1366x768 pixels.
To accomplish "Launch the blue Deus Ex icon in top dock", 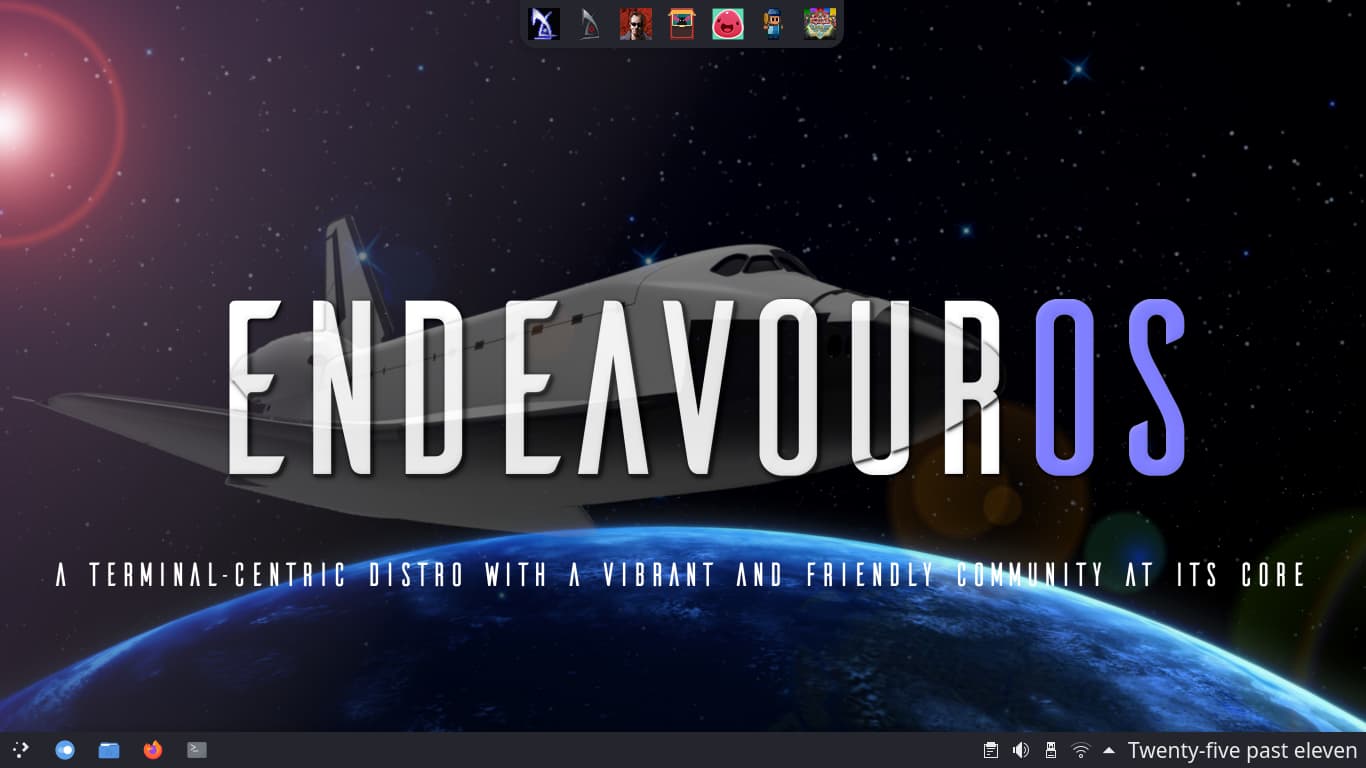I will [544, 24].
